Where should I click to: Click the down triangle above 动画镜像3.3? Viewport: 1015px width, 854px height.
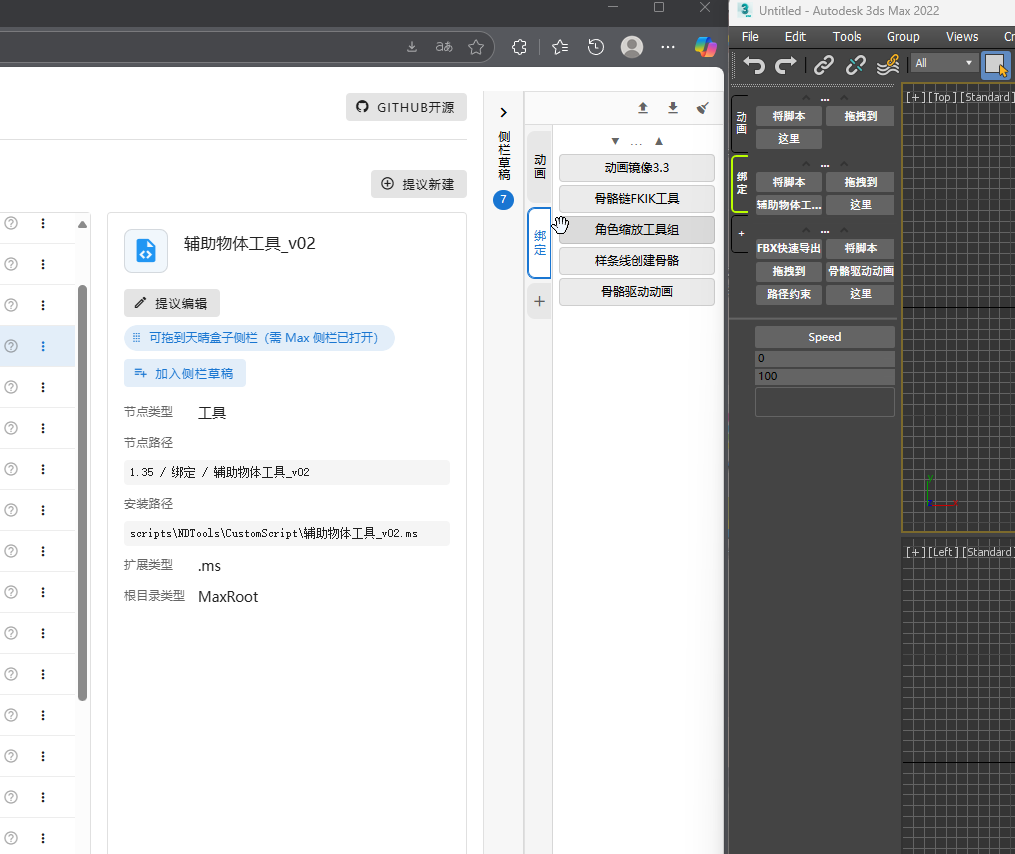pyautogui.click(x=615, y=141)
